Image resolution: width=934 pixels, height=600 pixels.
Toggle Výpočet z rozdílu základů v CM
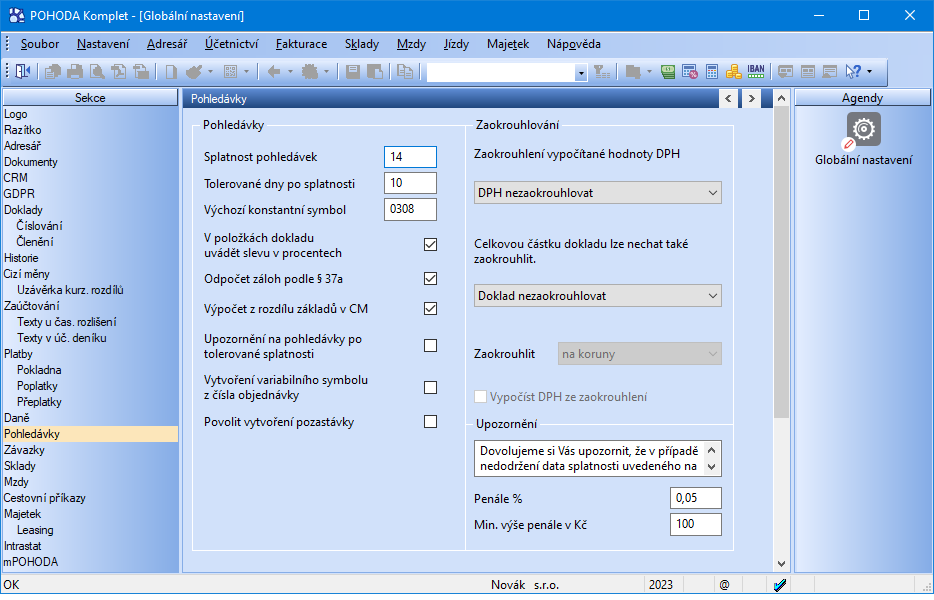pos(430,308)
